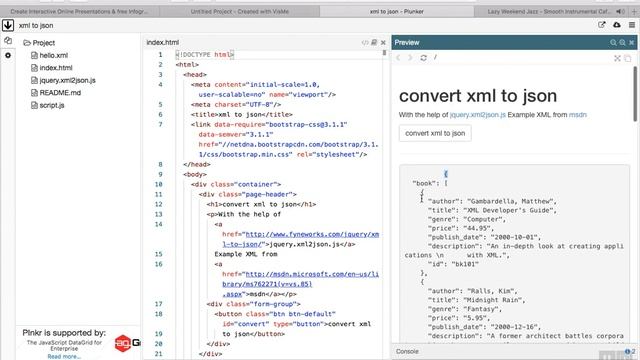Click "Gambardella, Matthew" in the JSON output
This screenshot has width=640, height=360.
(511, 201)
